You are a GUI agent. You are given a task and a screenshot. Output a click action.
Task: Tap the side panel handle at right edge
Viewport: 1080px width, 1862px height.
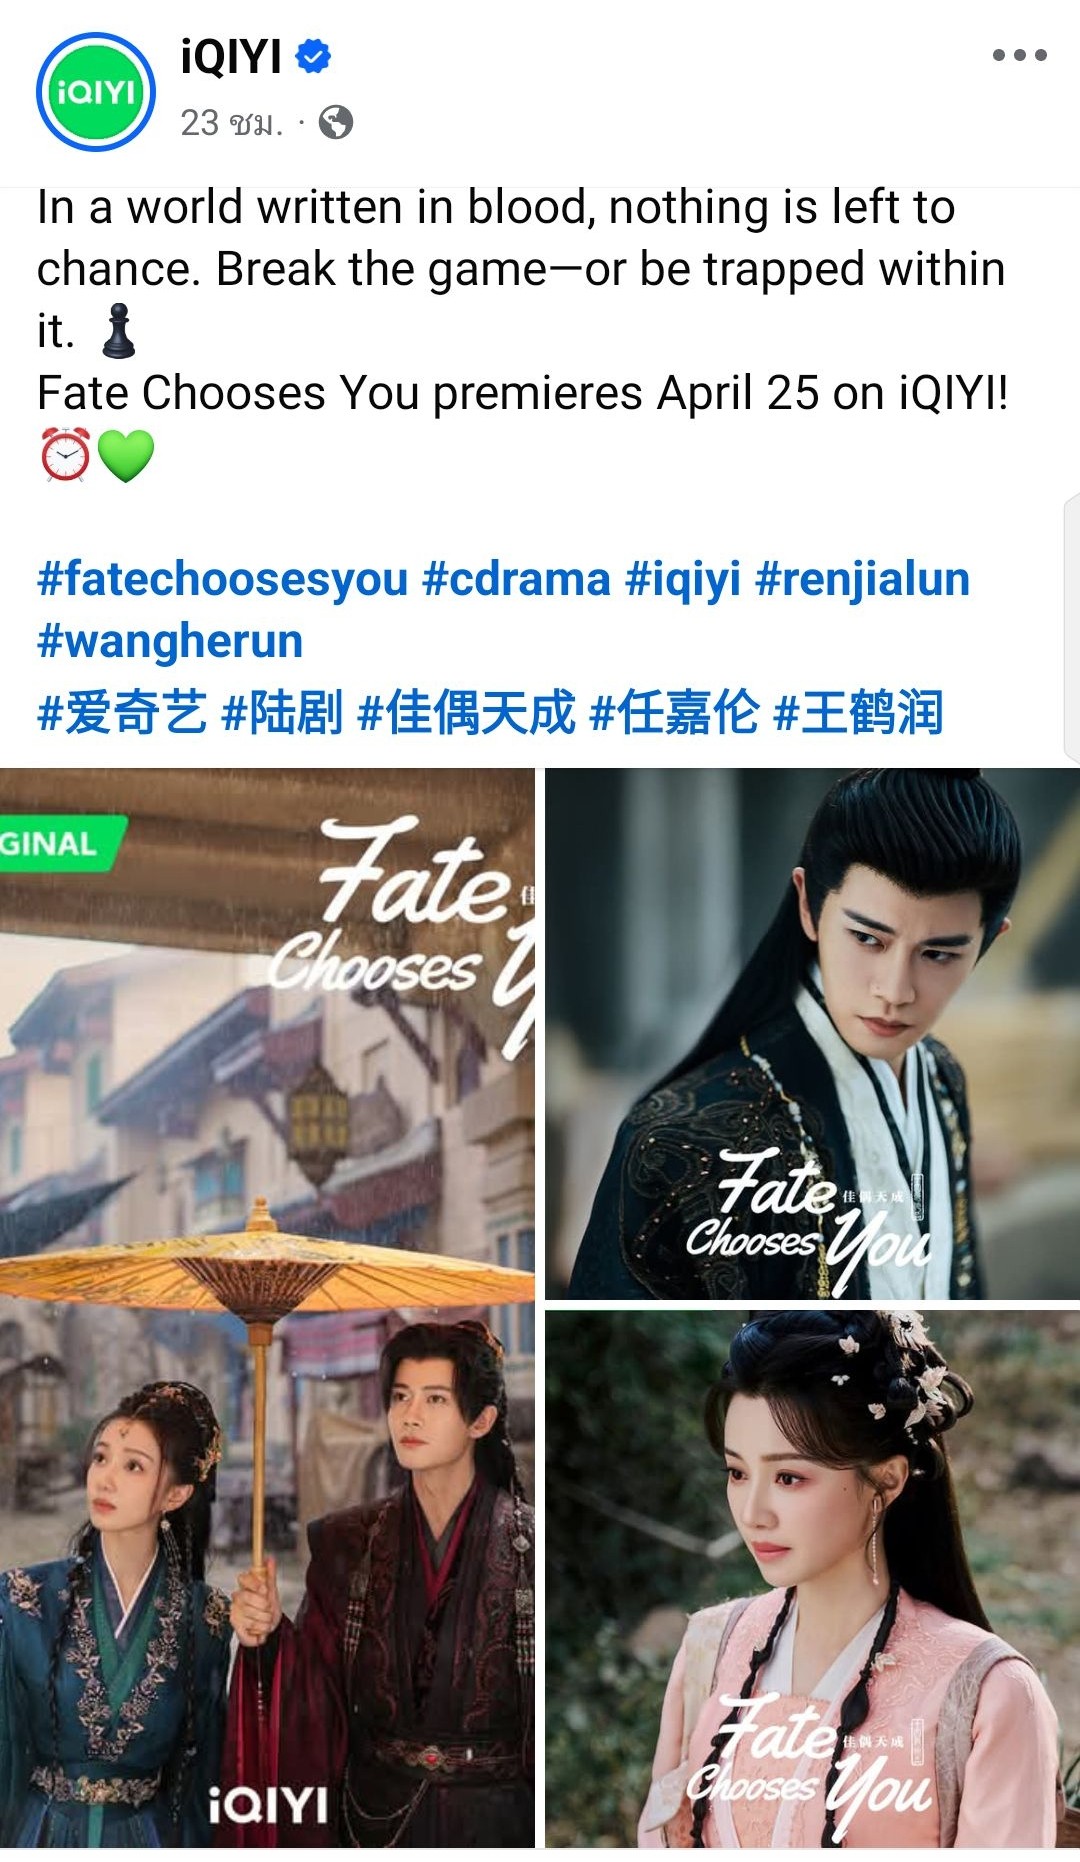pyautogui.click(x=1072, y=628)
